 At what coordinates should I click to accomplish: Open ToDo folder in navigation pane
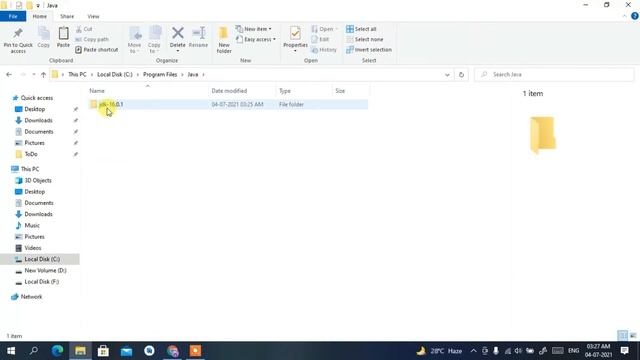click(x=31, y=154)
